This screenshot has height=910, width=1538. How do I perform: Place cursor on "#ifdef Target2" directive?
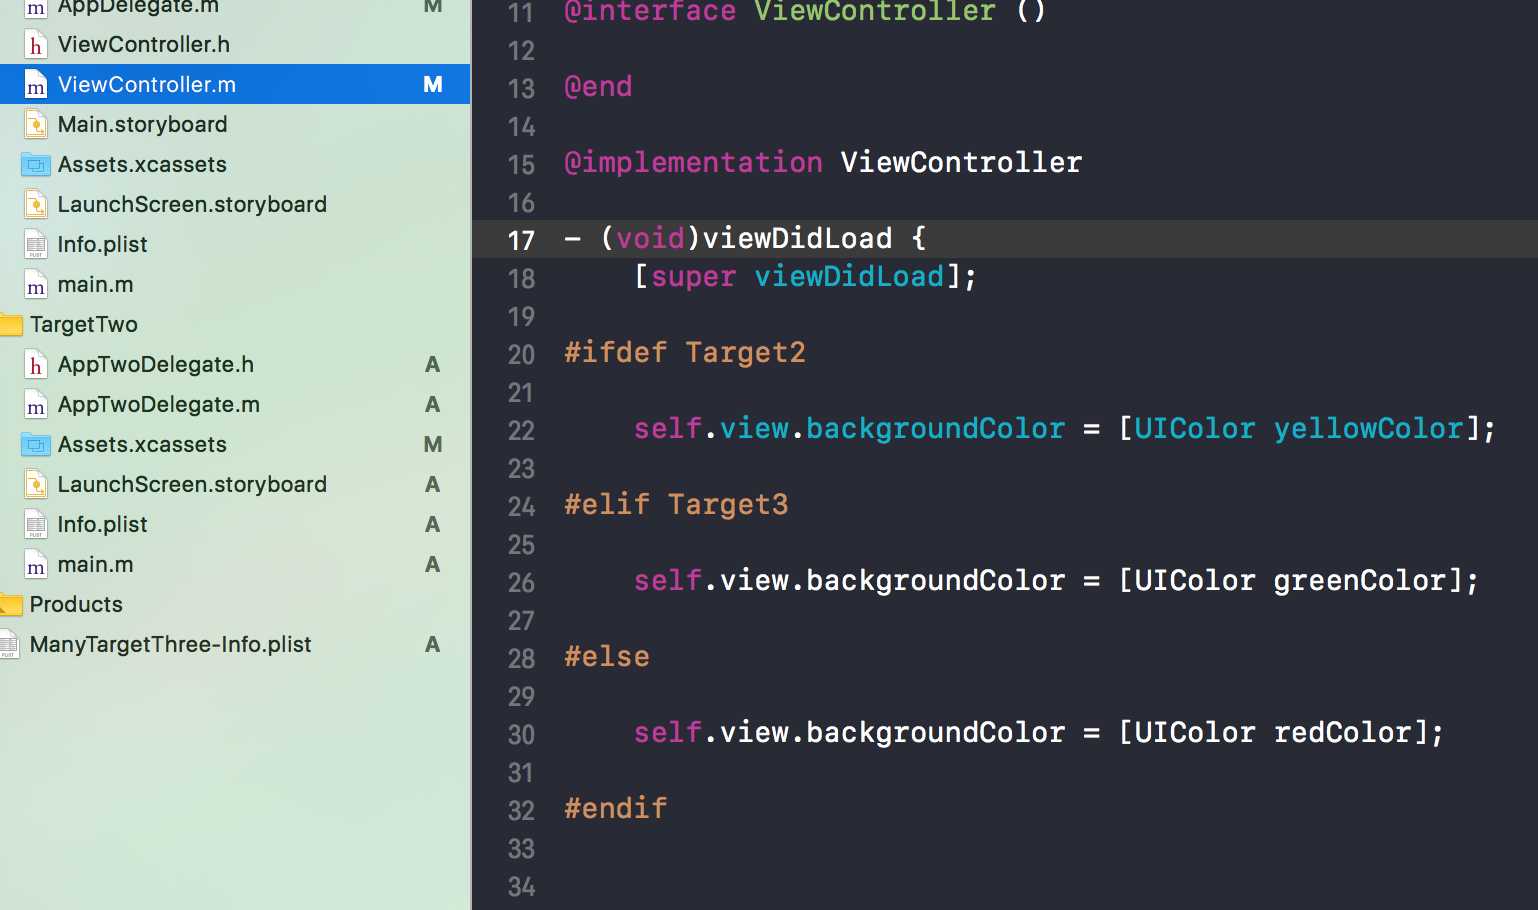(x=685, y=352)
